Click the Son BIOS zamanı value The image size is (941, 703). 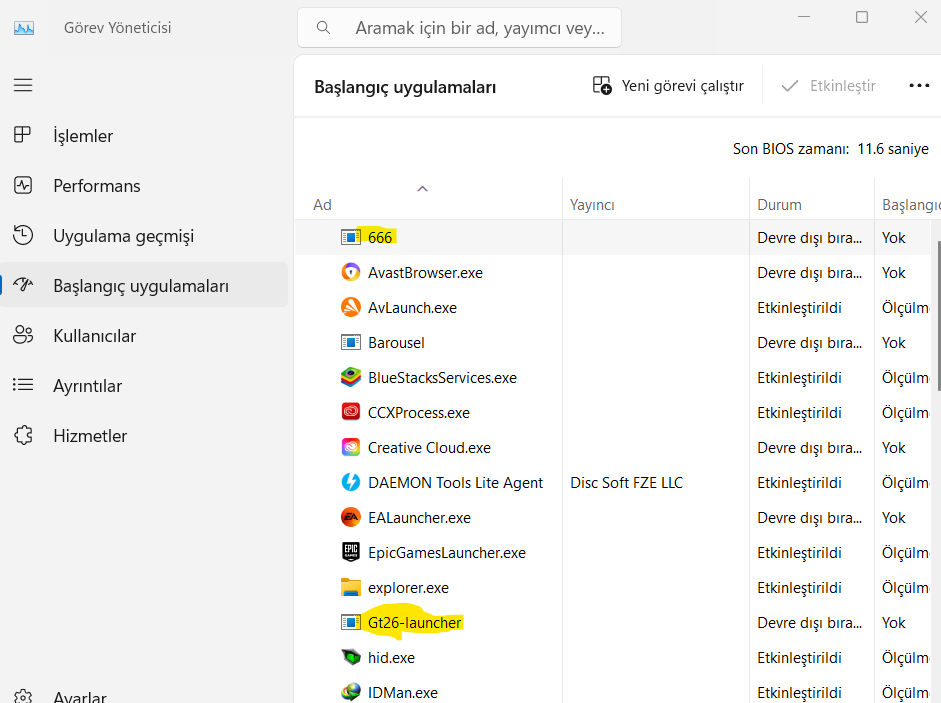(893, 149)
